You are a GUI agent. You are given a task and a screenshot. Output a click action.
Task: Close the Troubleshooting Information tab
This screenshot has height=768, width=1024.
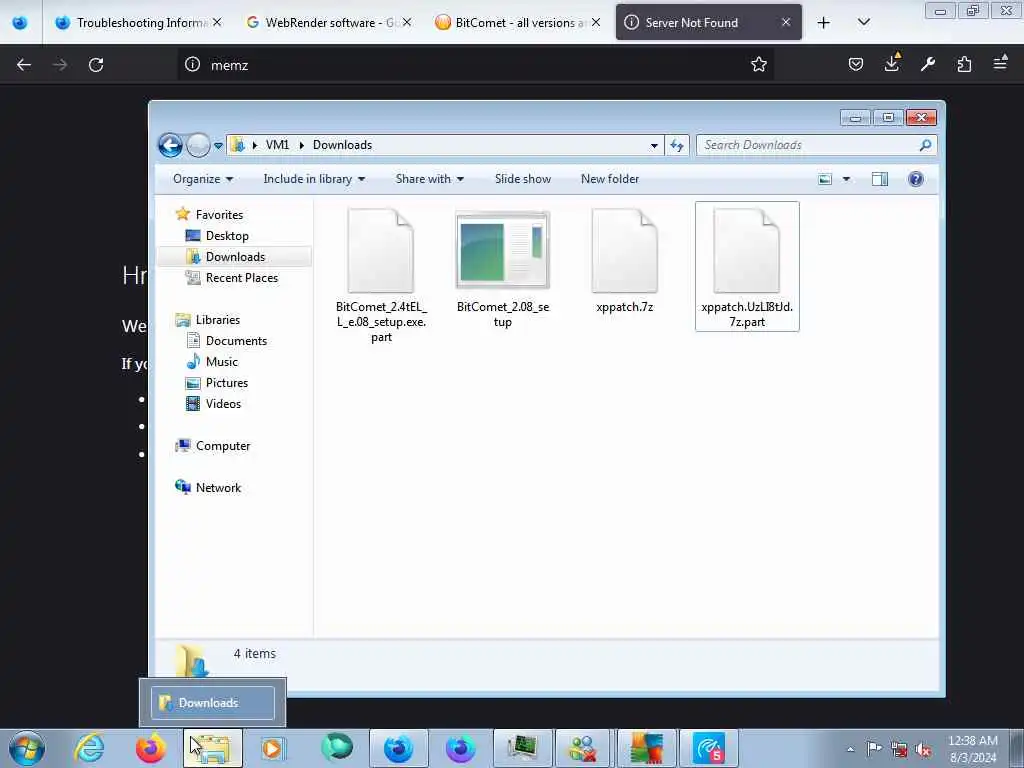coord(217,22)
